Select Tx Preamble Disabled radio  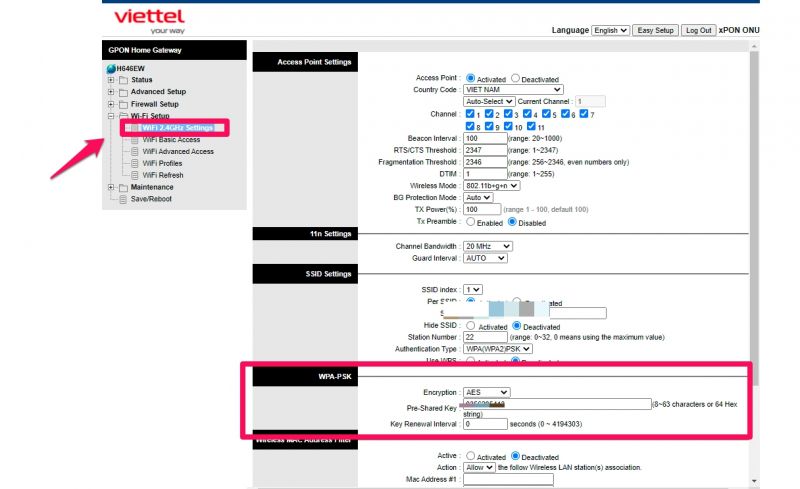(512, 222)
